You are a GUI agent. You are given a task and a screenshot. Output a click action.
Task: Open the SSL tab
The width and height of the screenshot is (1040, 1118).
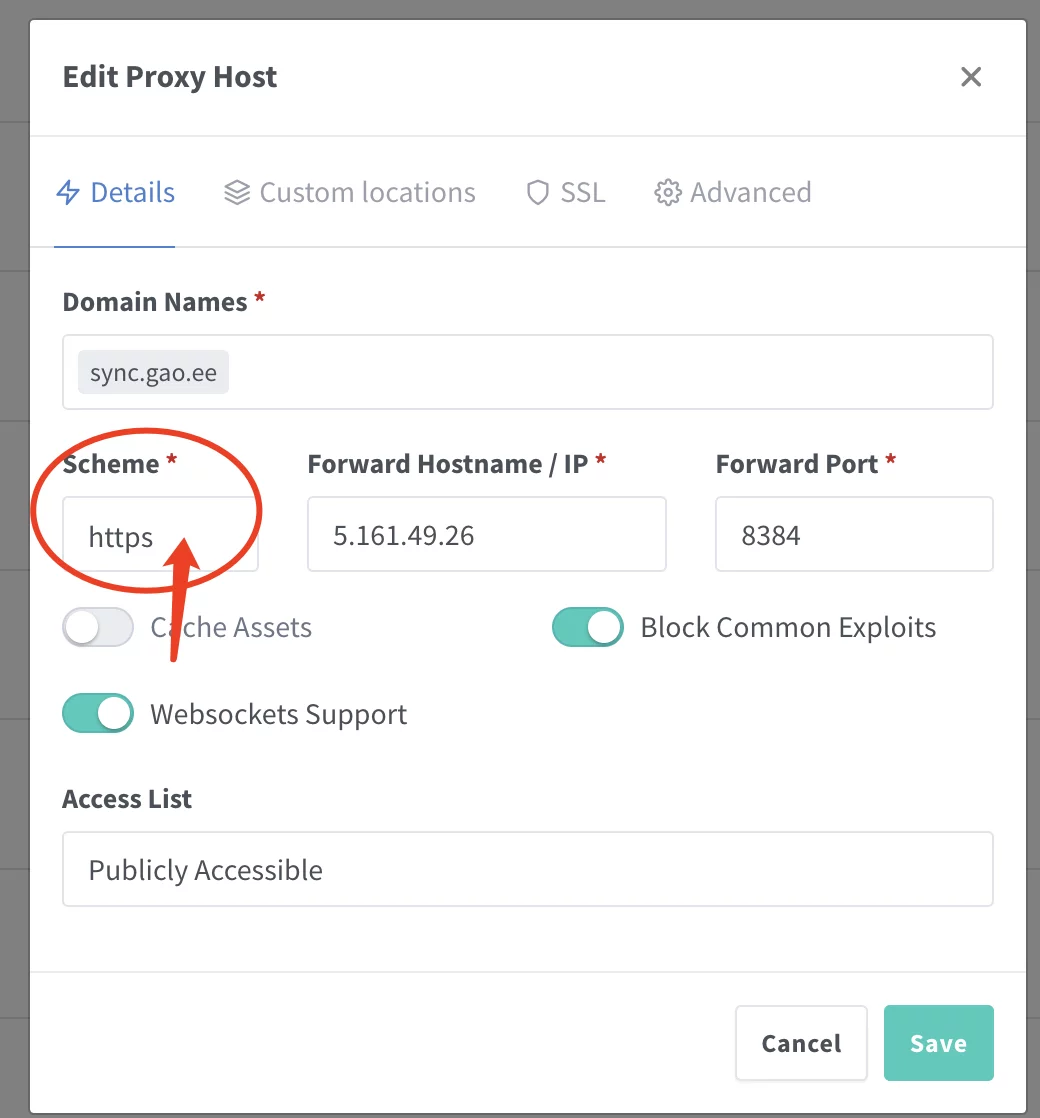tap(582, 193)
